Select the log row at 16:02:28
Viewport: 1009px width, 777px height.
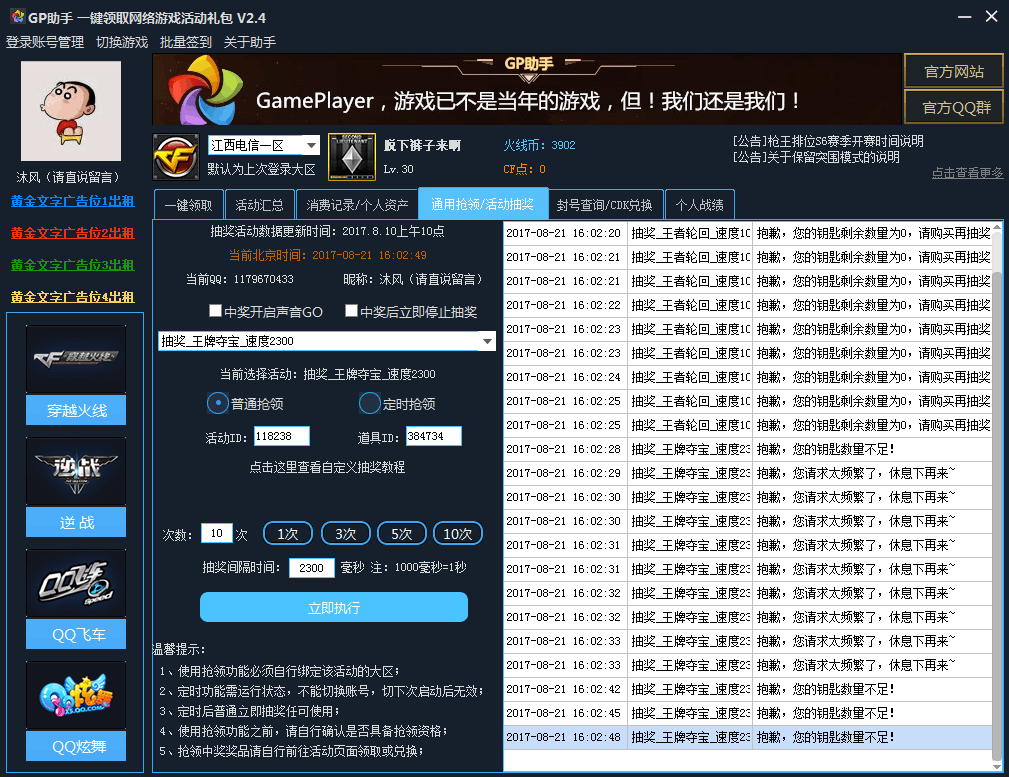(x=748, y=449)
